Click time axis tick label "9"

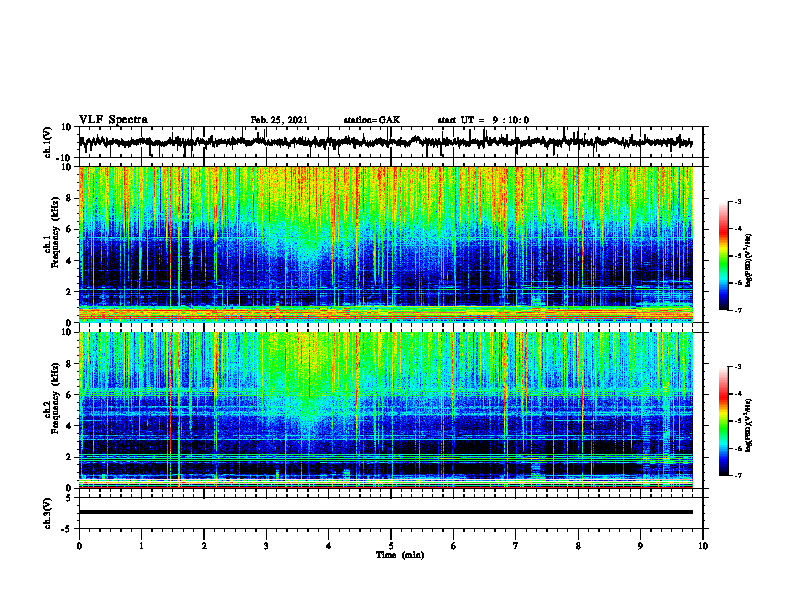[x=640, y=546]
